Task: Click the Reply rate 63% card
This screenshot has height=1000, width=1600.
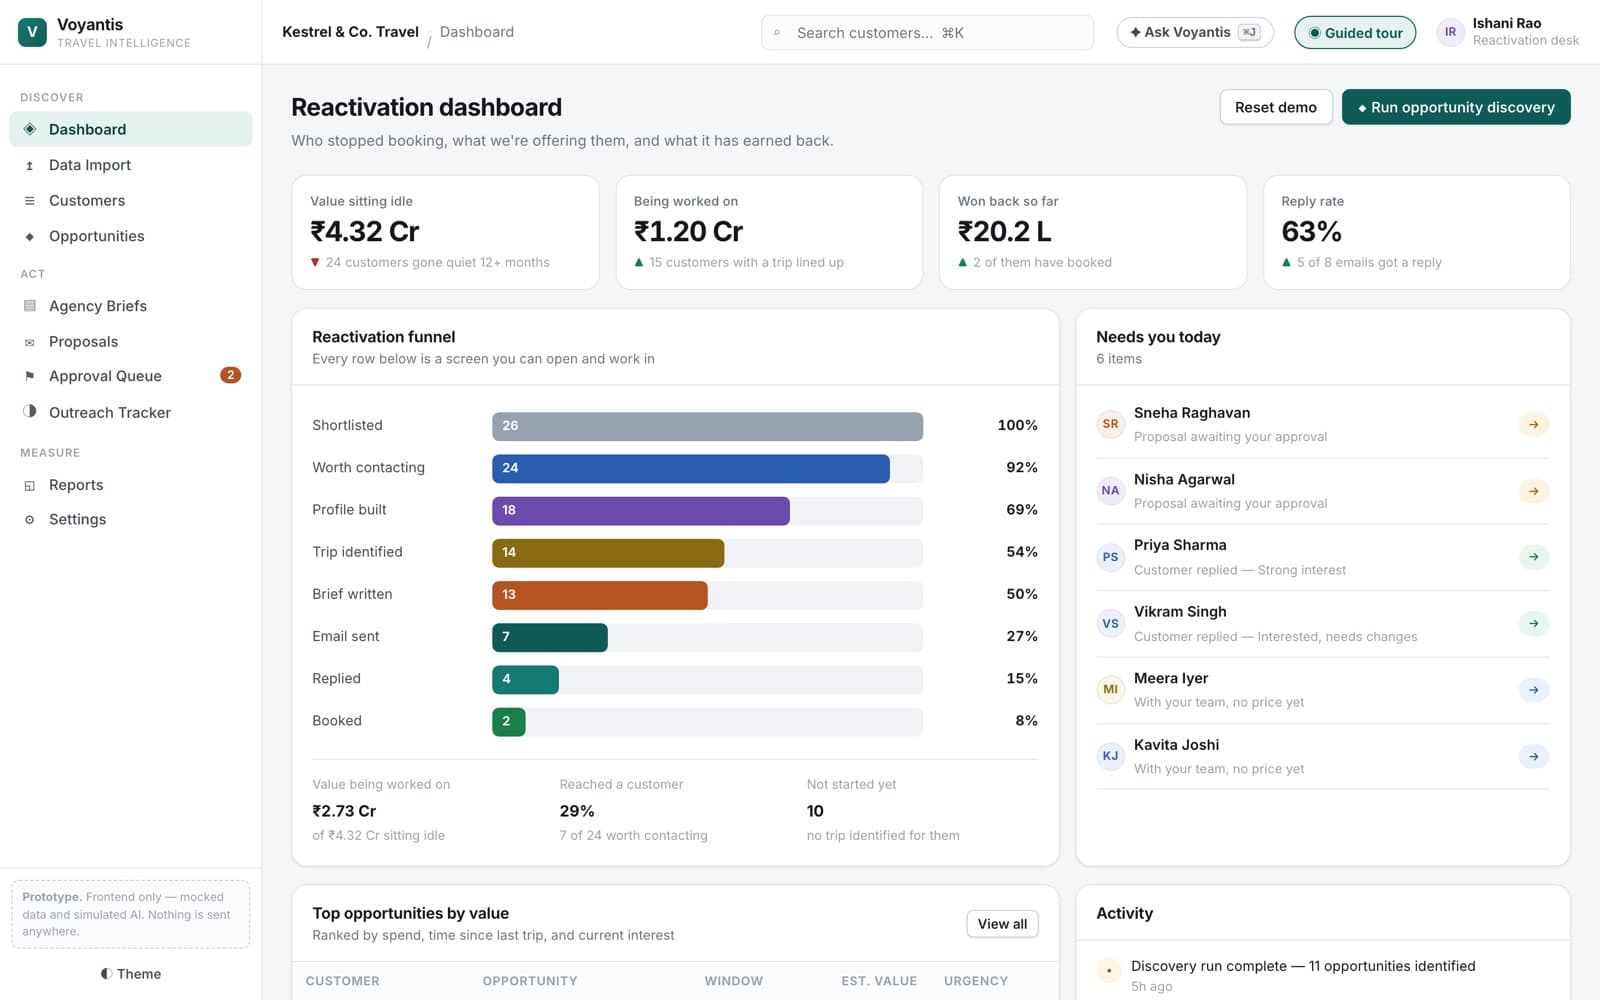Action: (1416, 232)
